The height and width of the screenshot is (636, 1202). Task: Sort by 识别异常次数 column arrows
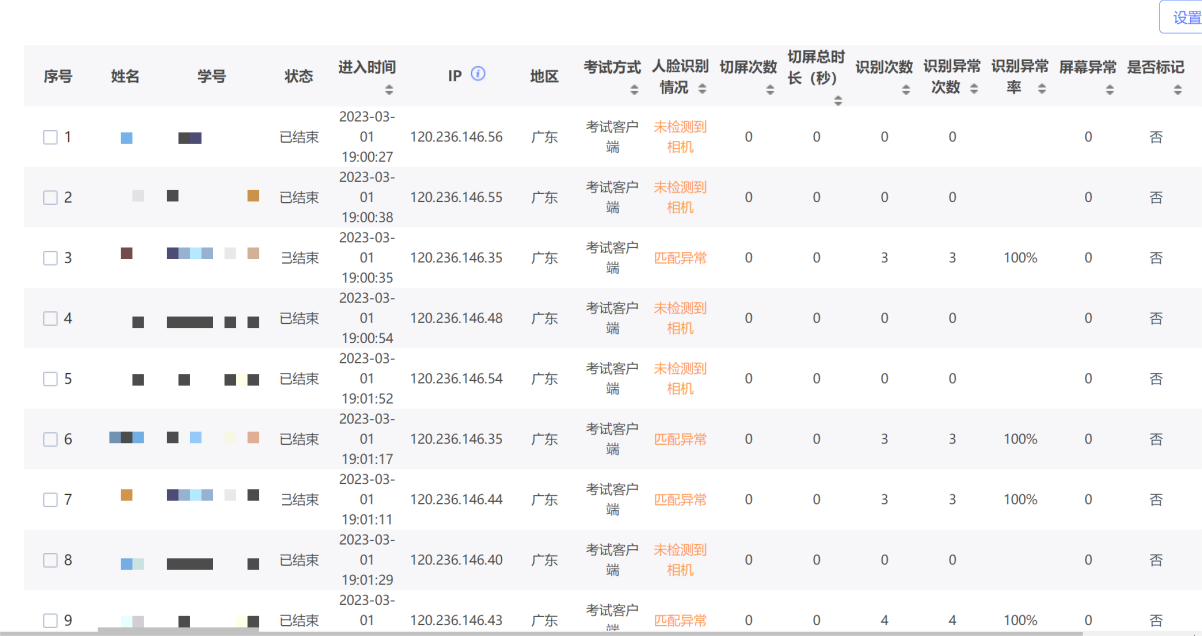click(974, 89)
